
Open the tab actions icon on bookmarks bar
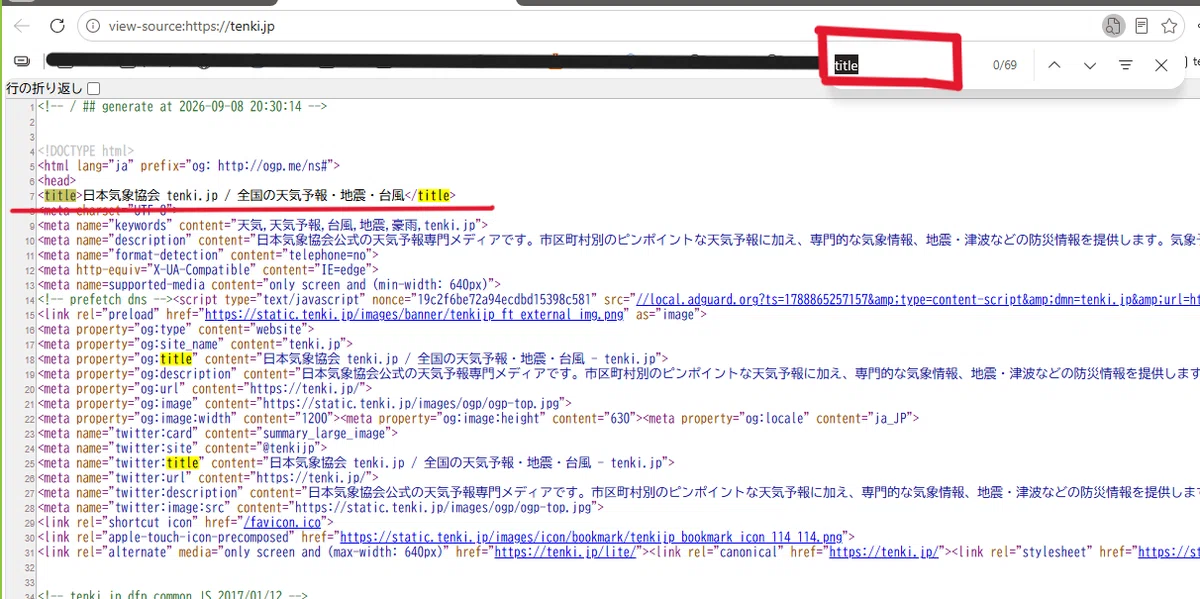point(22,62)
